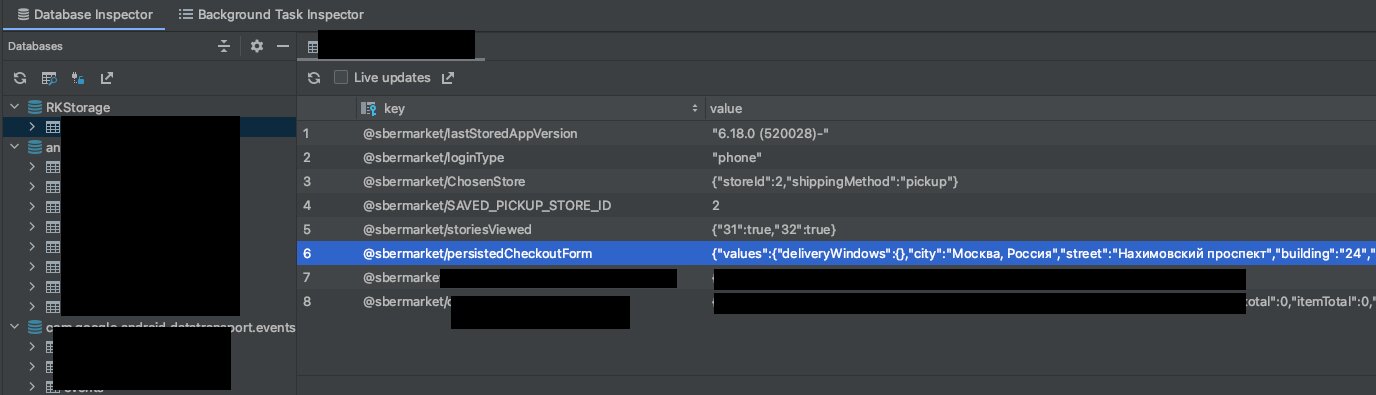This screenshot has width=1376, height=395.
Task: Select row @sbermarket/loginType
Action: pyautogui.click(x=836, y=158)
